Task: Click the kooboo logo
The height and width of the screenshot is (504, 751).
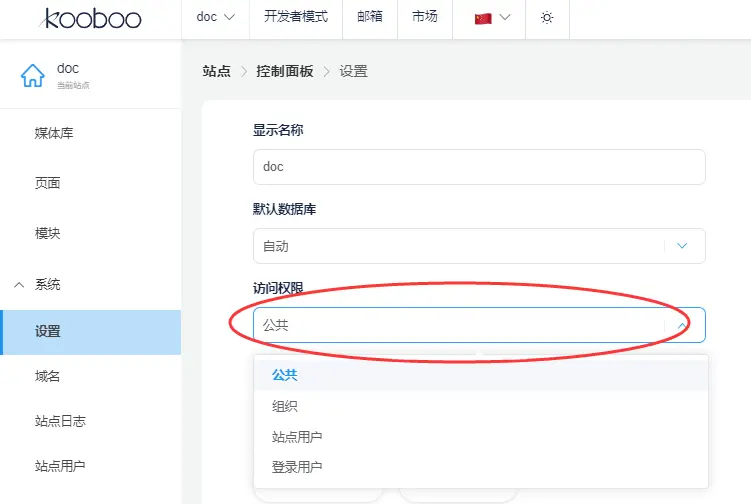Action: tap(93, 18)
